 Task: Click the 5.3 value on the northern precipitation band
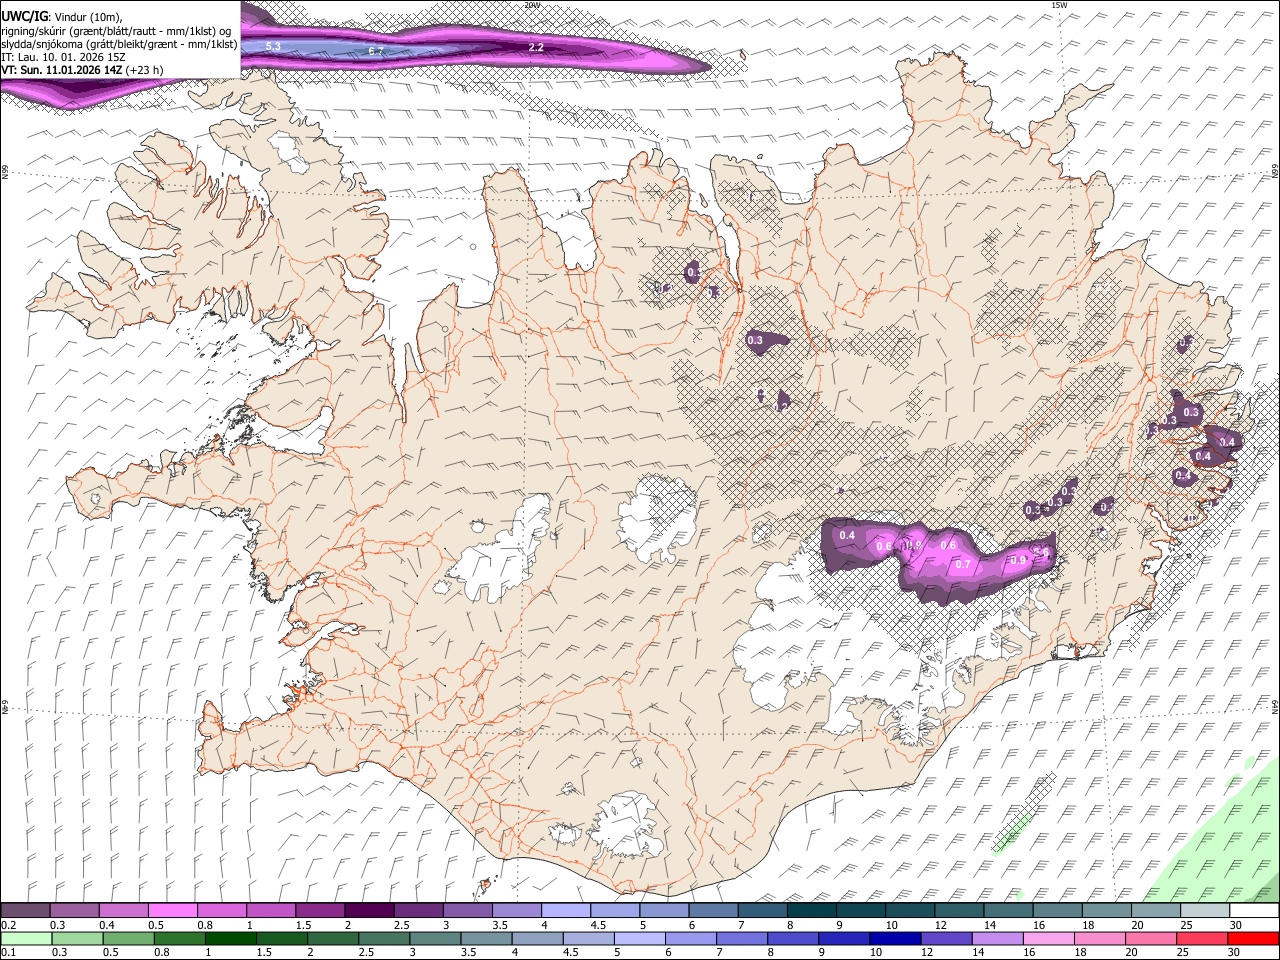point(273,46)
